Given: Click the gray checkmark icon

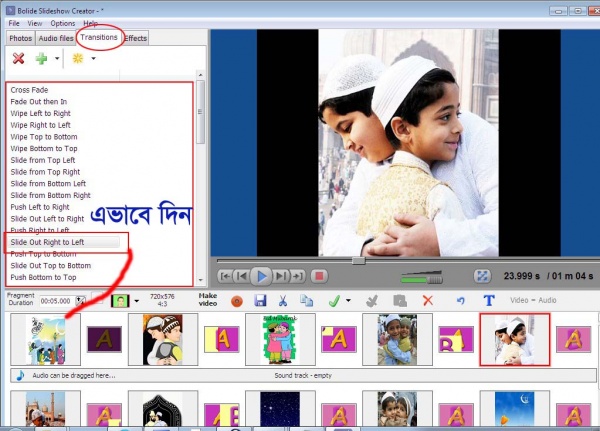Looking at the screenshot, I should coord(372,301).
